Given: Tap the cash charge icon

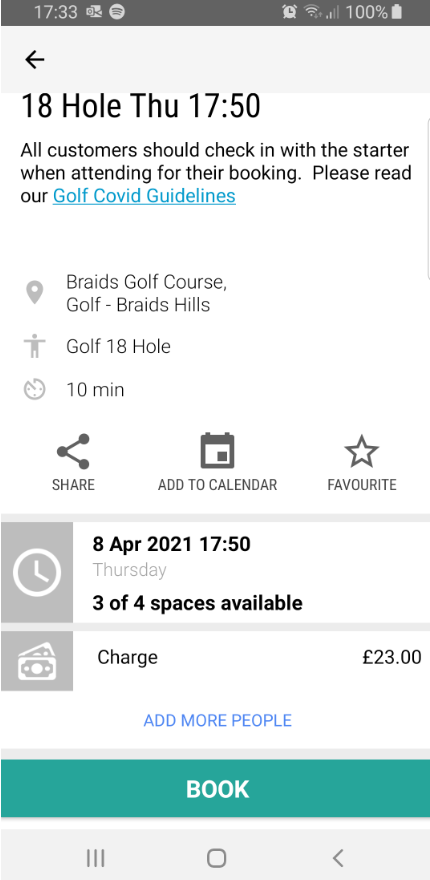Looking at the screenshot, I should (x=37, y=661).
